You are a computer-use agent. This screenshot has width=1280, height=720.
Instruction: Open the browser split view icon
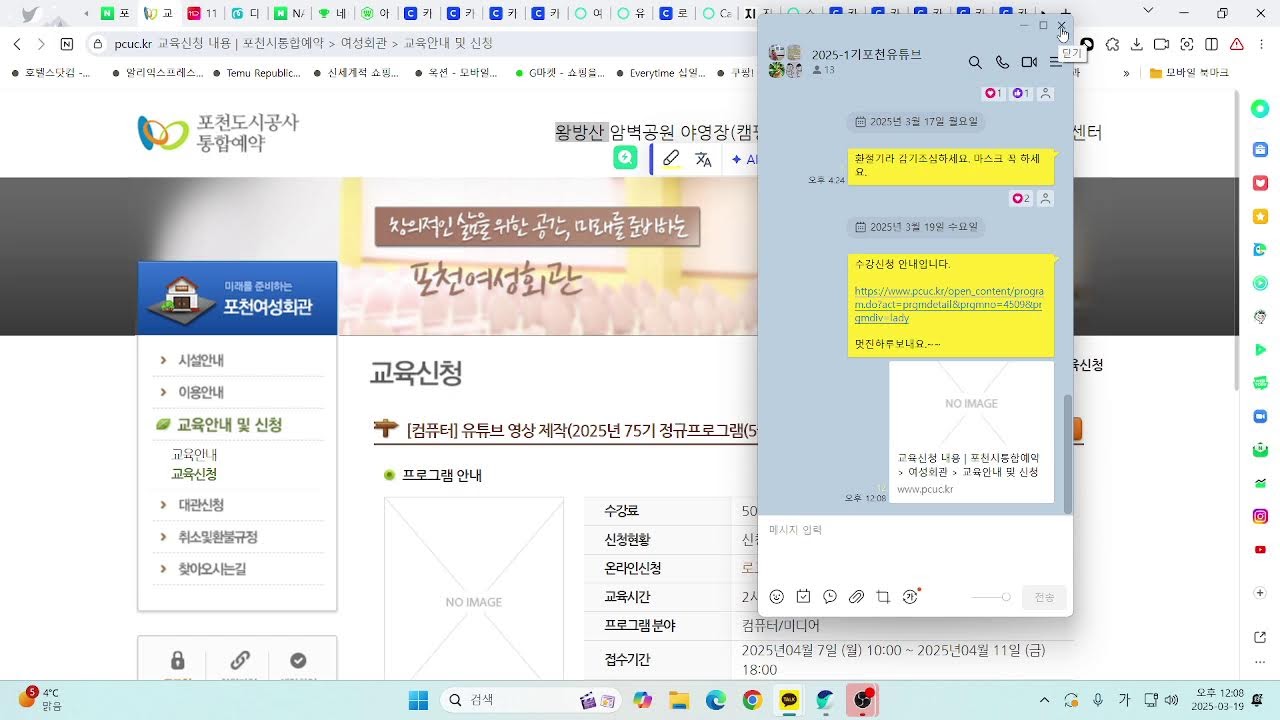pyautogui.click(x=1212, y=44)
